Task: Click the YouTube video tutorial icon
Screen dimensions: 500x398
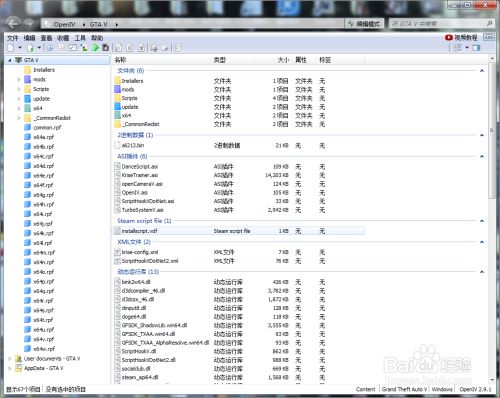Action: (x=448, y=38)
